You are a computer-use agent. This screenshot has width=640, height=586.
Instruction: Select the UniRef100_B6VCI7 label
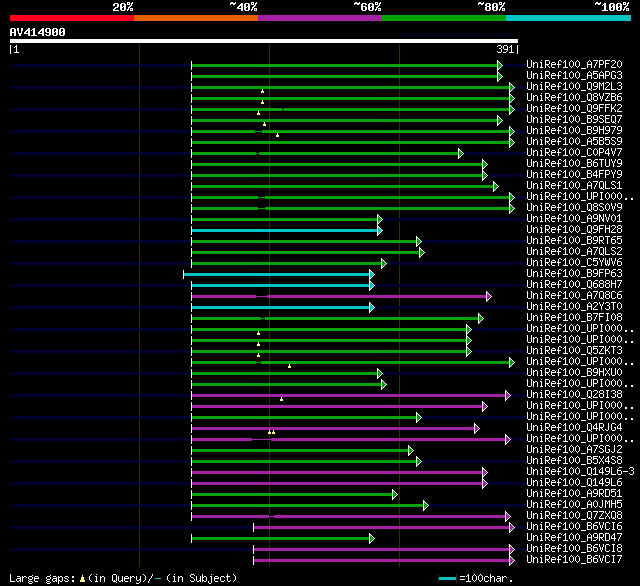[x=574, y=560]
